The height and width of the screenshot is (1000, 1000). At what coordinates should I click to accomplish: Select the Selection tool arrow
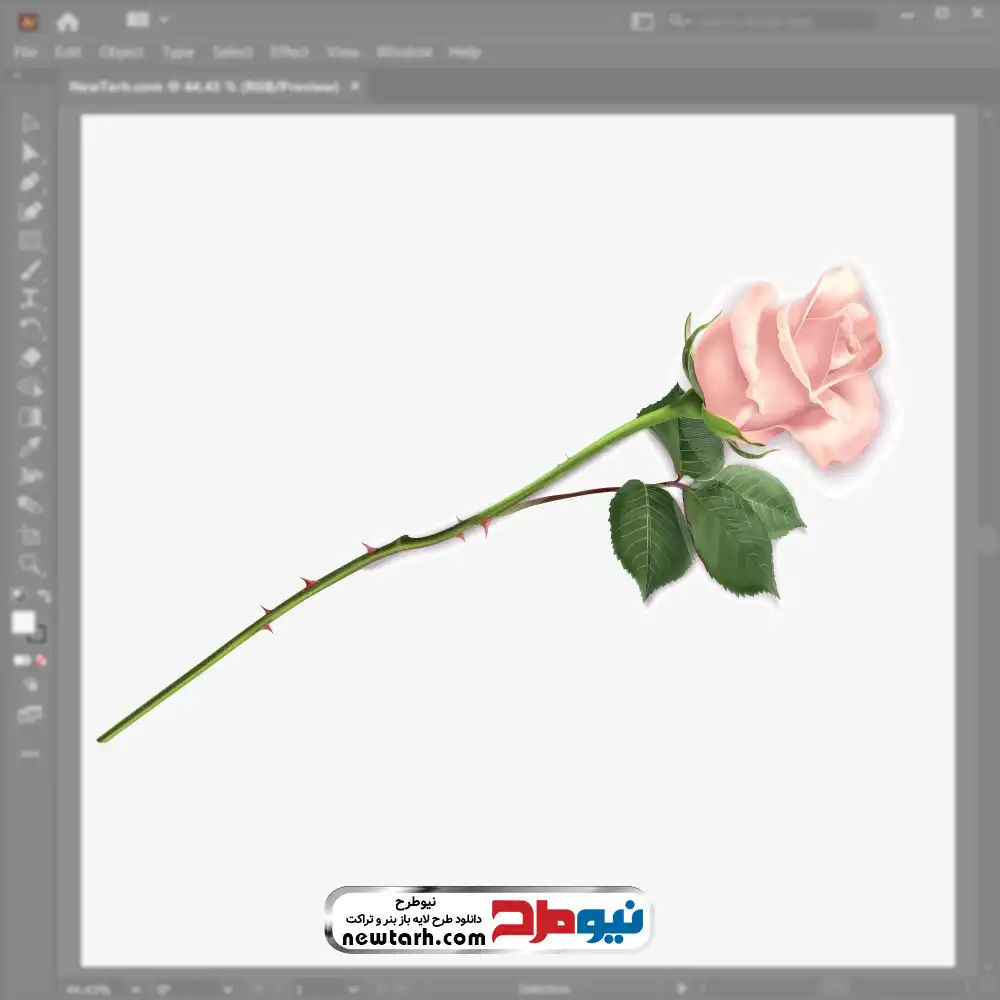[x=30, y=123]
